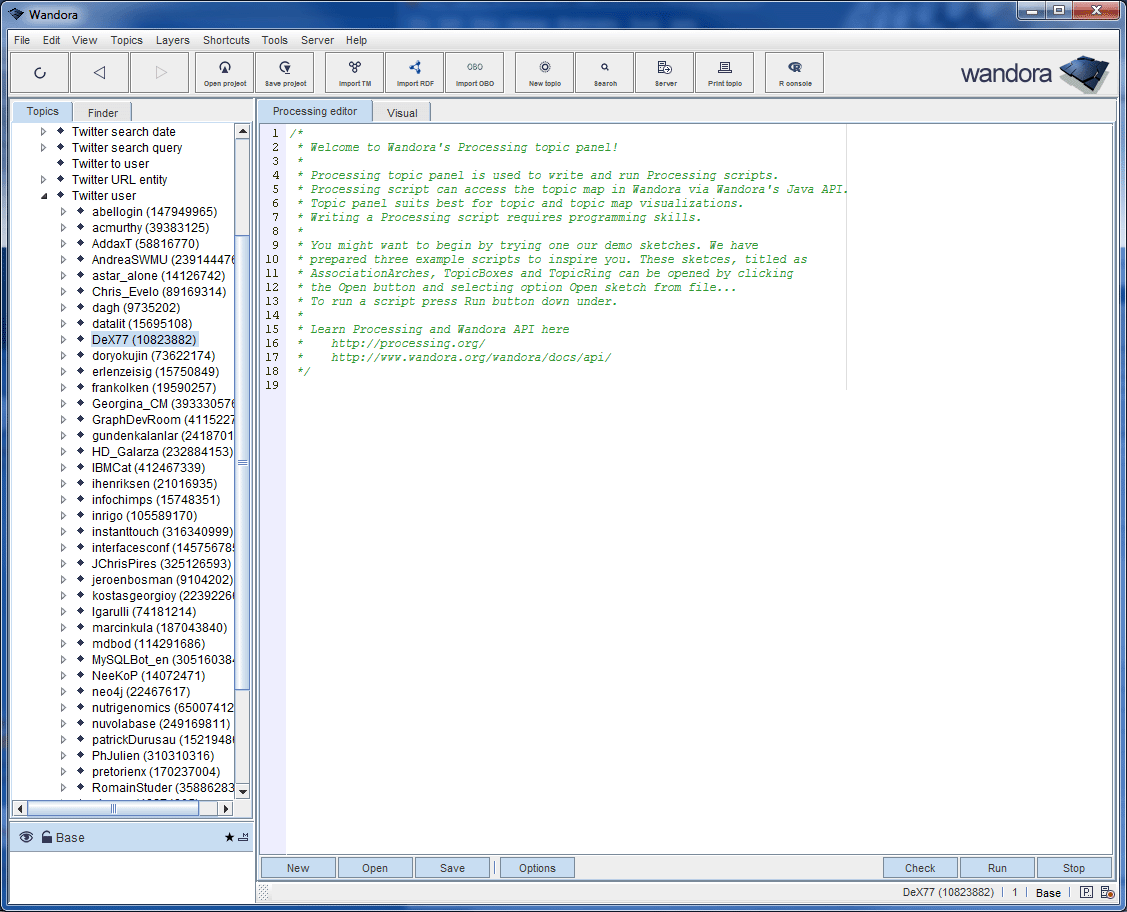This screenshot has height=912, width=1127.
Task: Open a project using the Open project icon
Action: [x=224, y=72]
